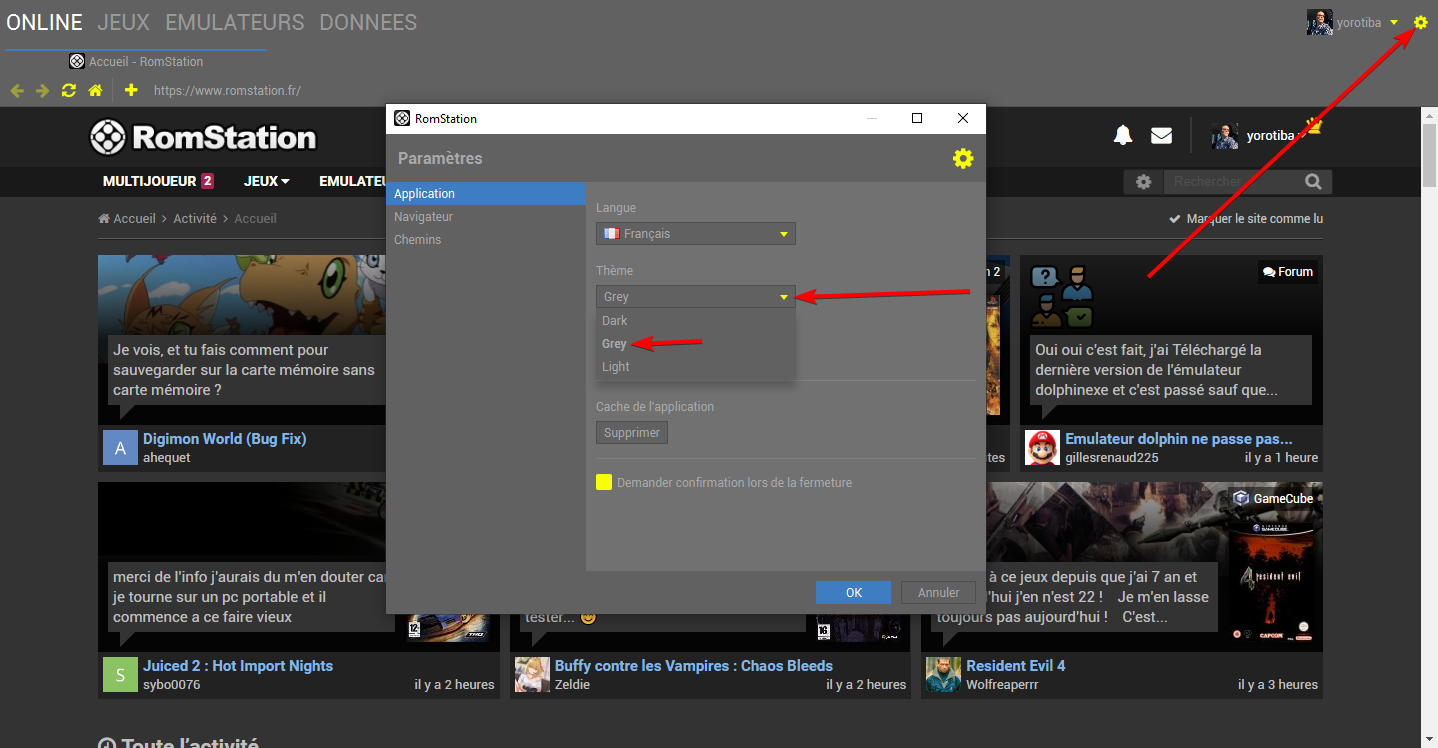This screenshot has width=1438, height=748.
Task: Refresh the page with the reload icon
Action: click(69, 91)
